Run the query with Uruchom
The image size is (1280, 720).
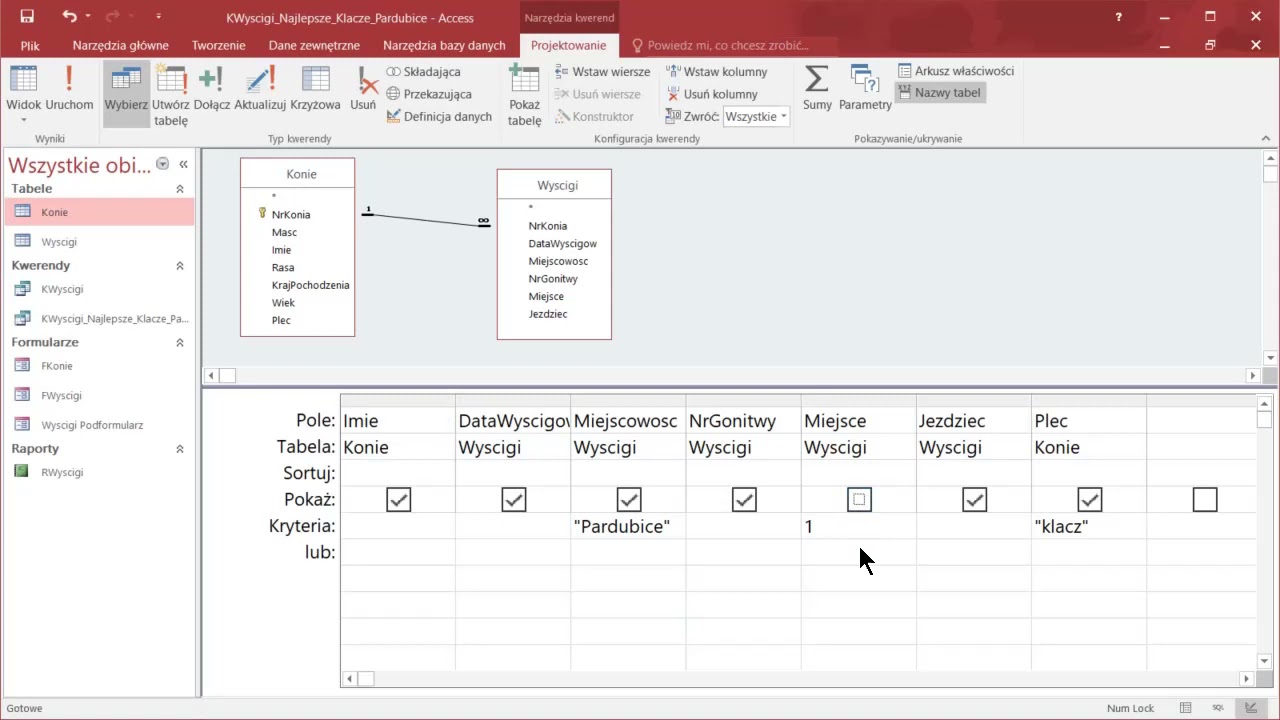[x=69, y=90]
